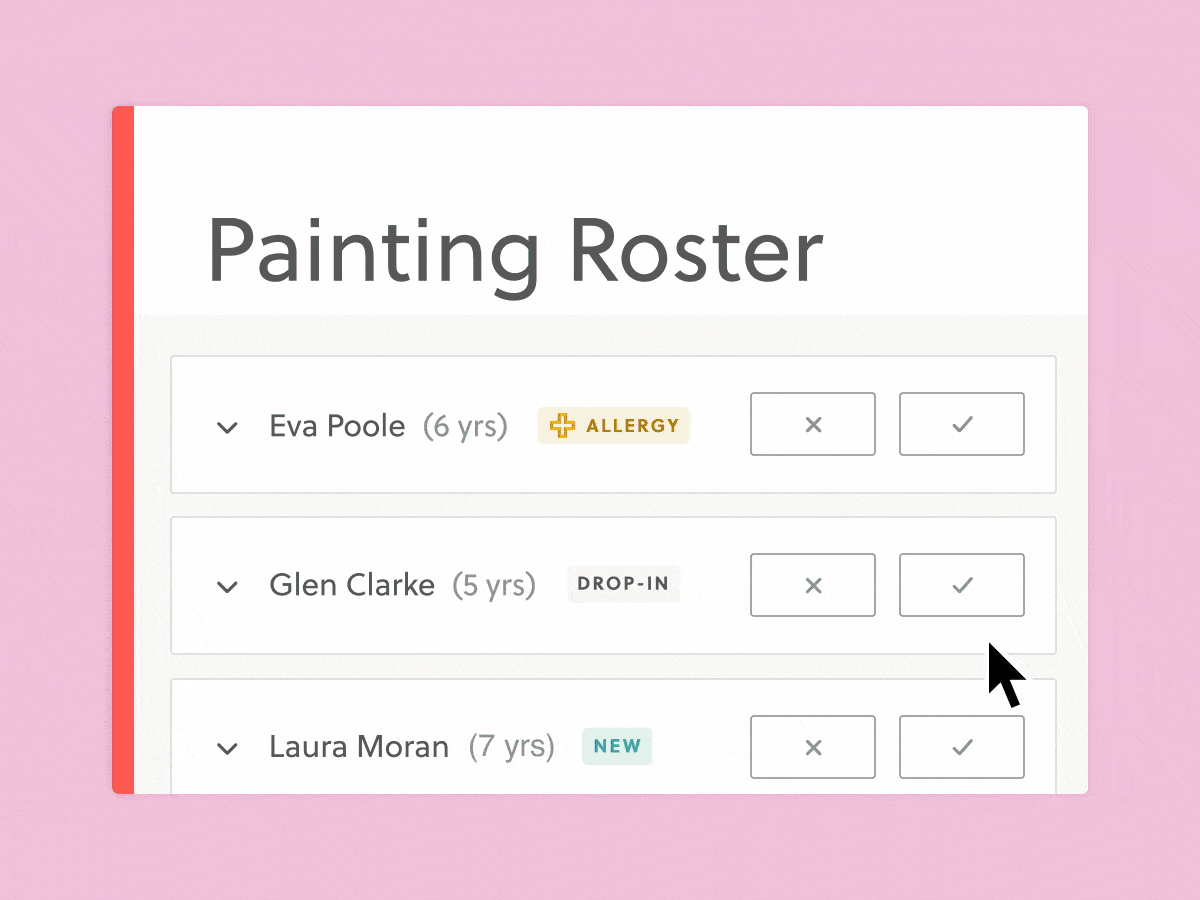1200x900 pixels.
Task: Mark Glen Clarke as absent
Action: coord(813,585)
